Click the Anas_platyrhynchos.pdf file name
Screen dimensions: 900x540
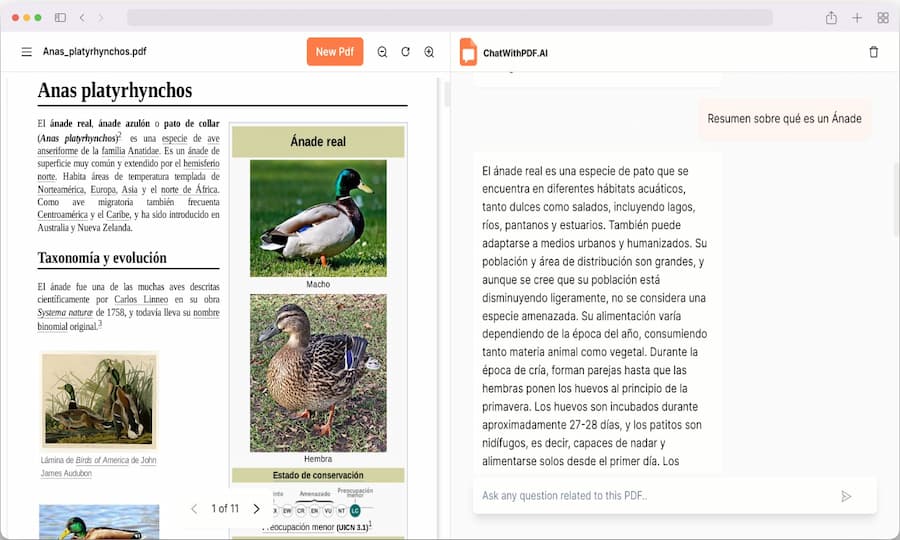[95, 52]
